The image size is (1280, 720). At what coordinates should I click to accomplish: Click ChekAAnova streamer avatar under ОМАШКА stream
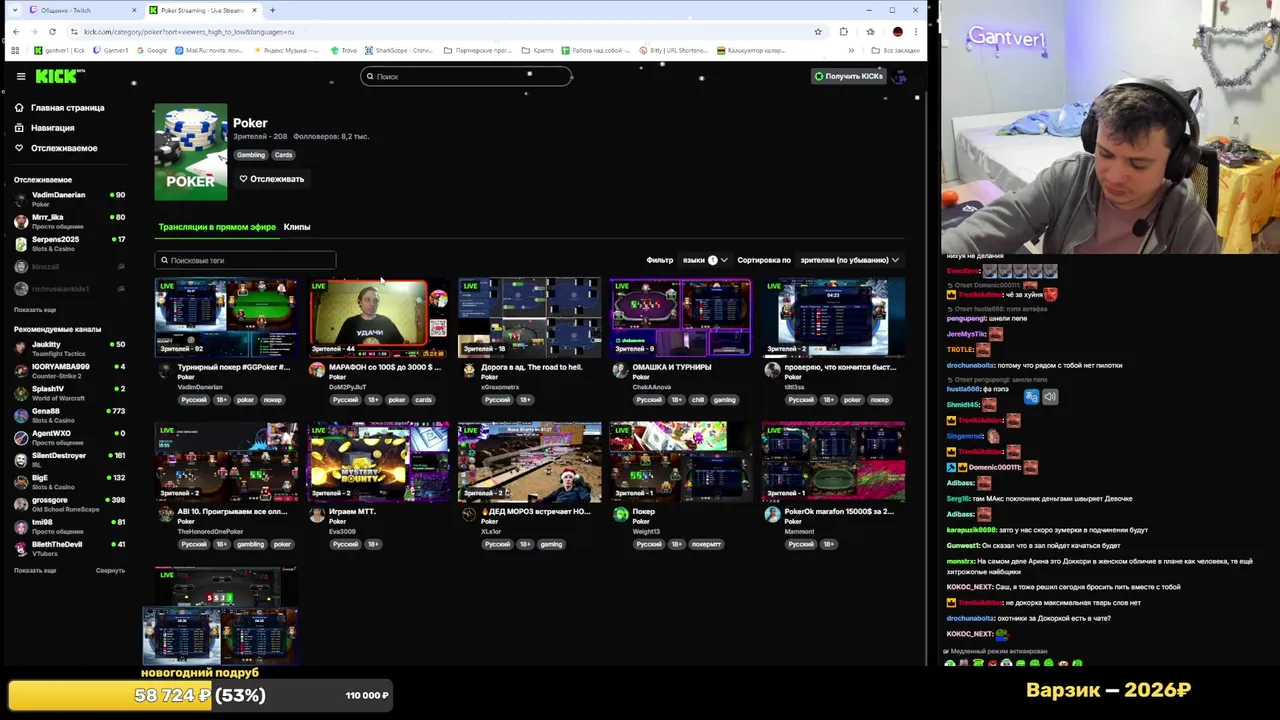click(620, 371)
